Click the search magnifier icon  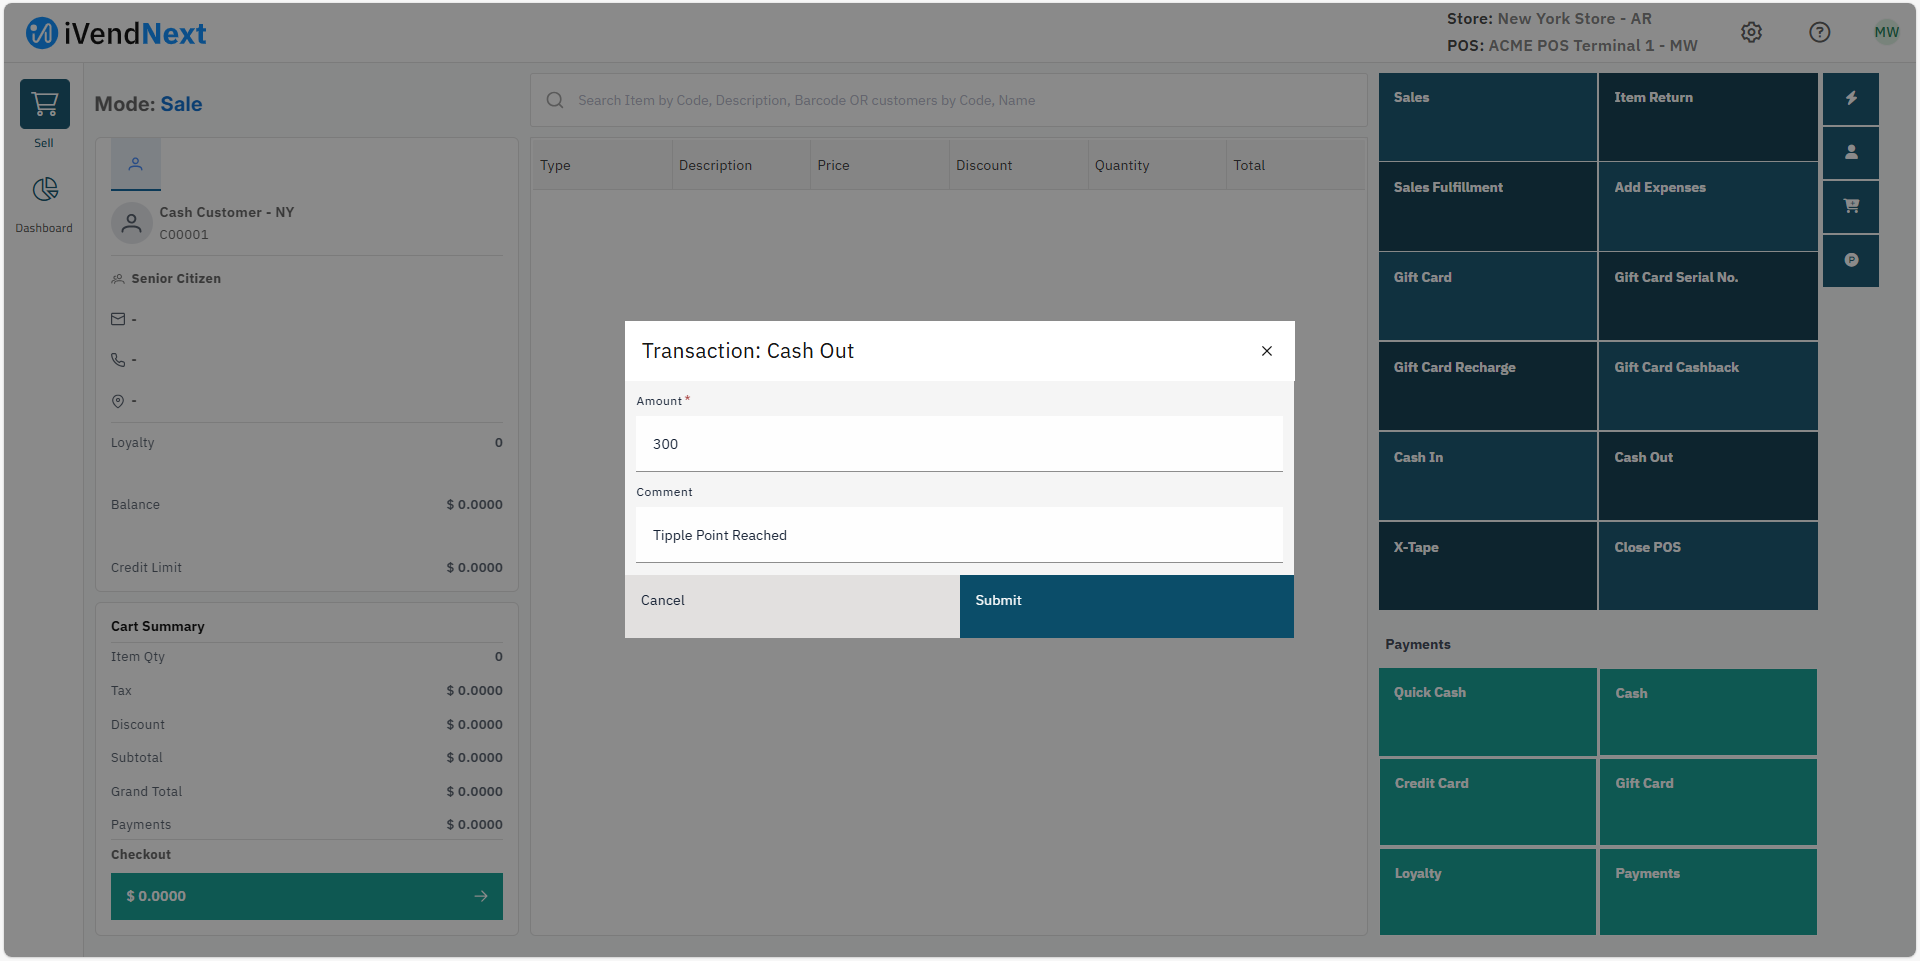[x=555, y=100]
